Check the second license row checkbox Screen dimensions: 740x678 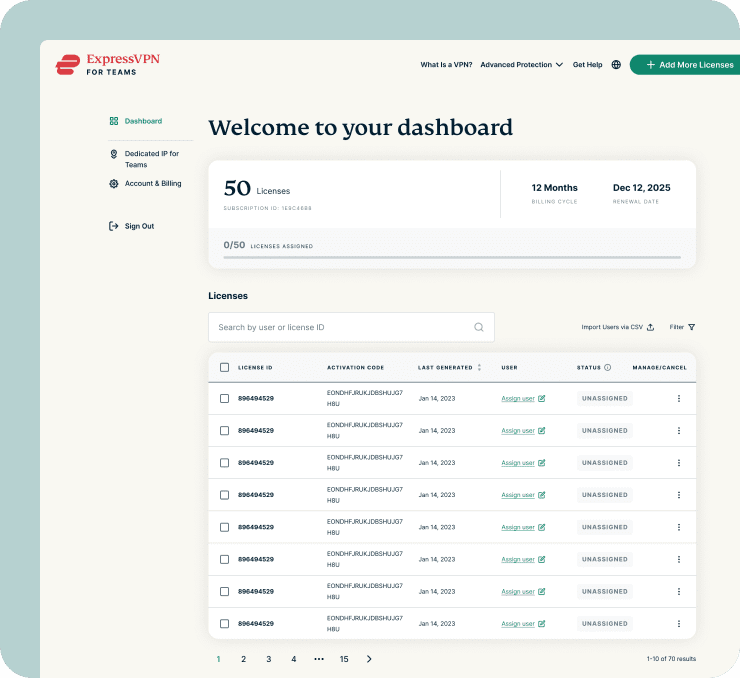coord(225,431)
